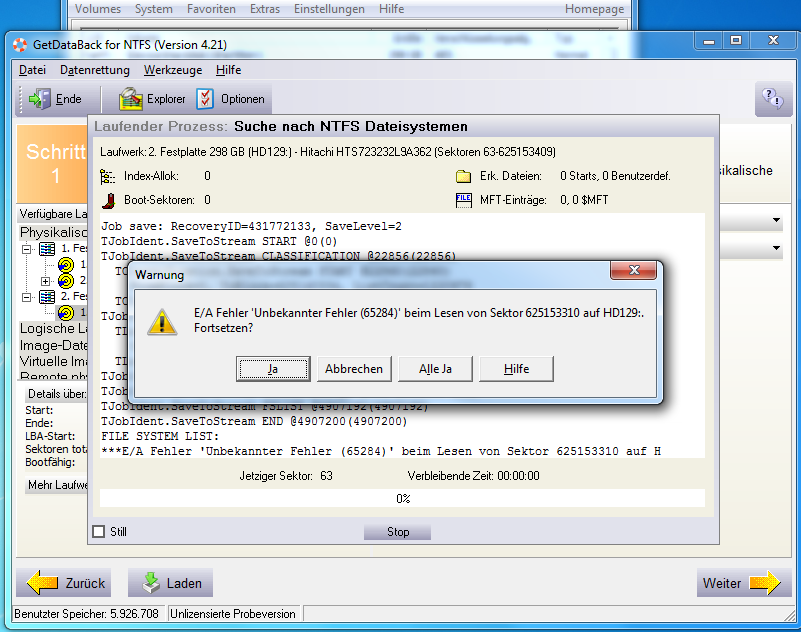This screenshot has width=801, height=632.
Task: Open Hilfe menu in background window
Action: [391, 9]
